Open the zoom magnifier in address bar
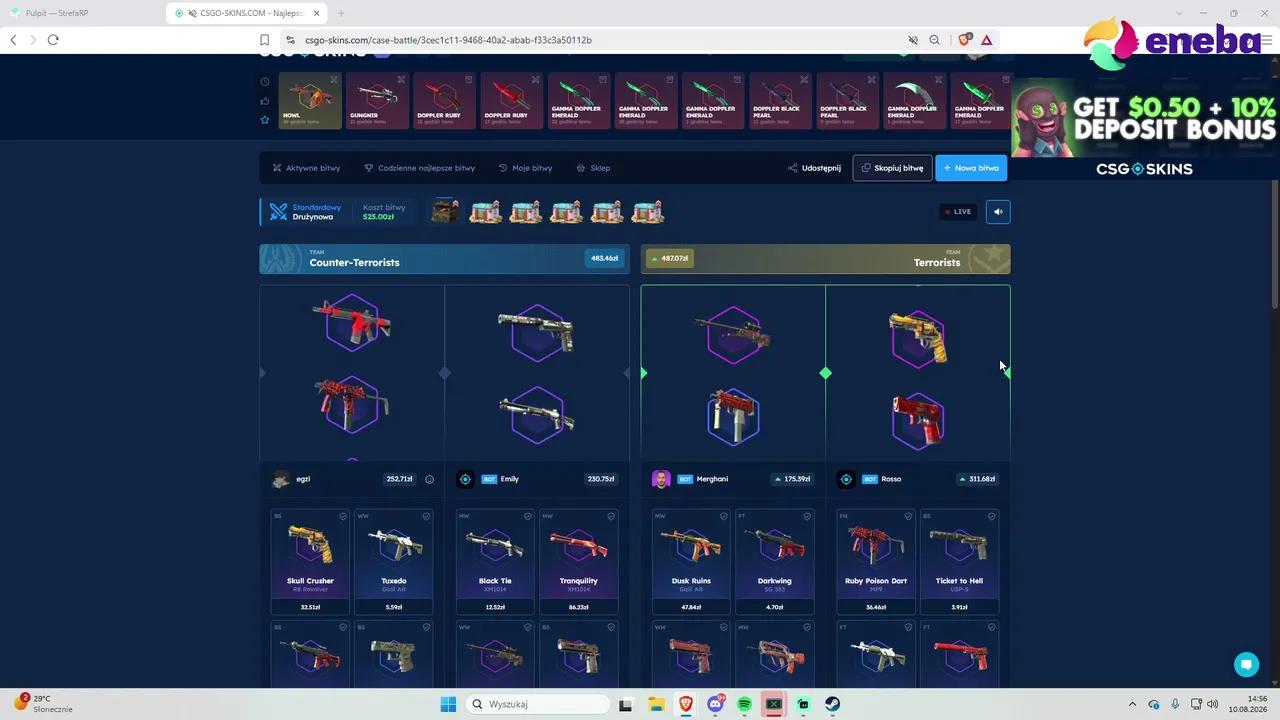The width and height of the screenshot is (1280, 720). click(x=934, y=40)
